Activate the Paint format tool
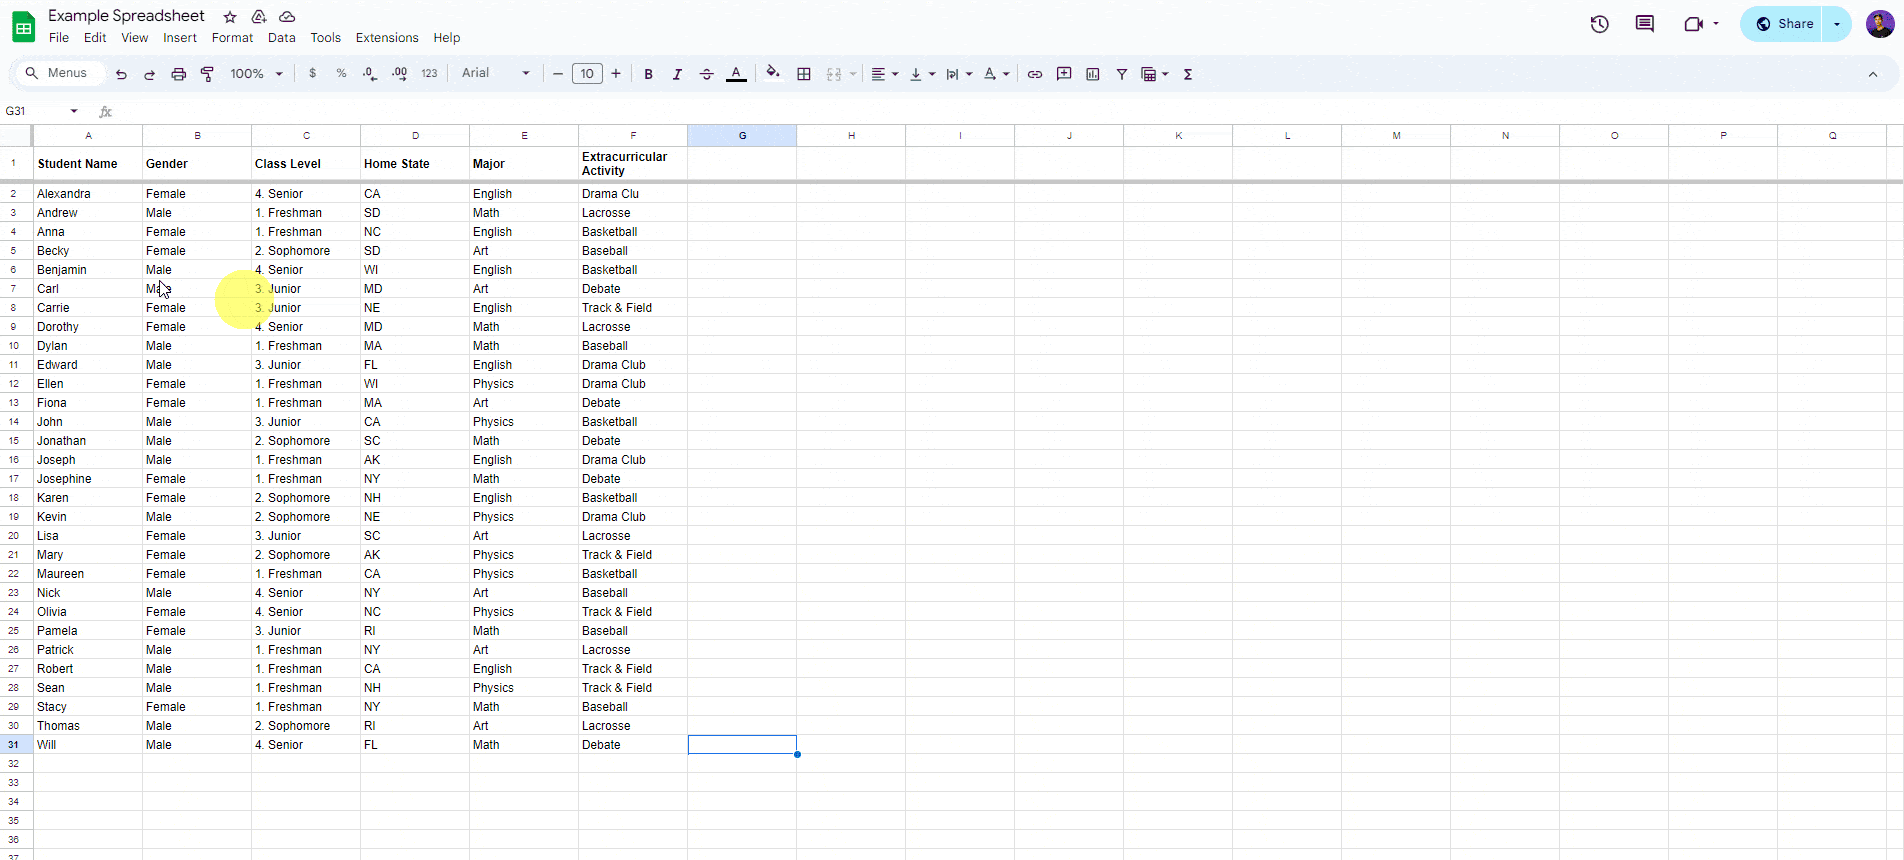Image resolution: width=1904 pixels, height=860 pixels. pyautogui.click(x=207, y=74)
